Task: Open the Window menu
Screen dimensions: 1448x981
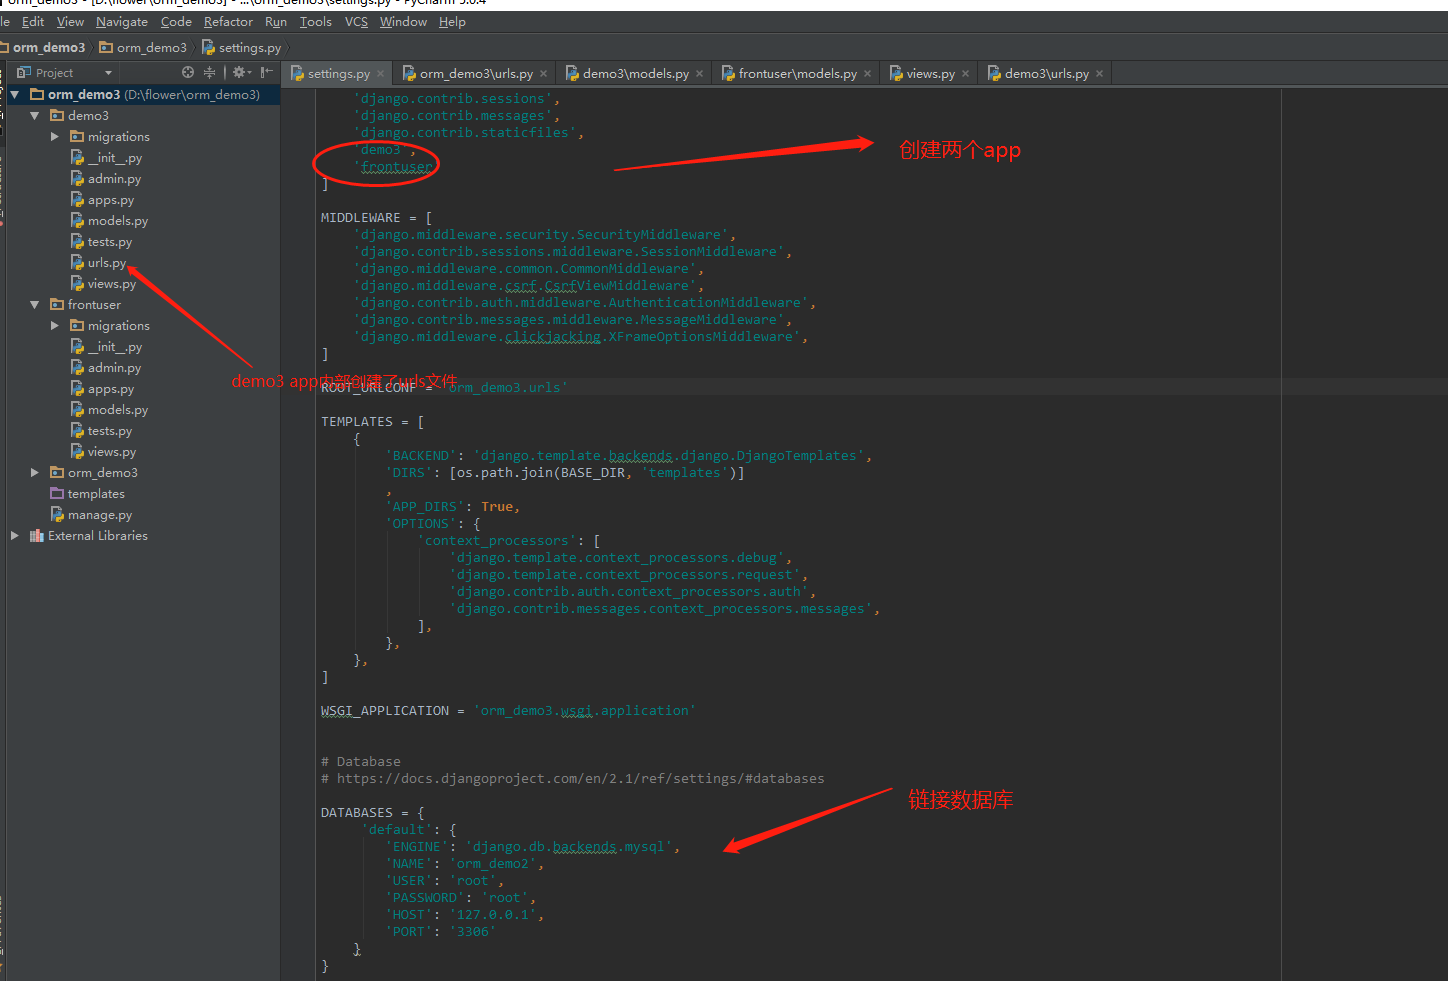Action: [x=403, y=22]
